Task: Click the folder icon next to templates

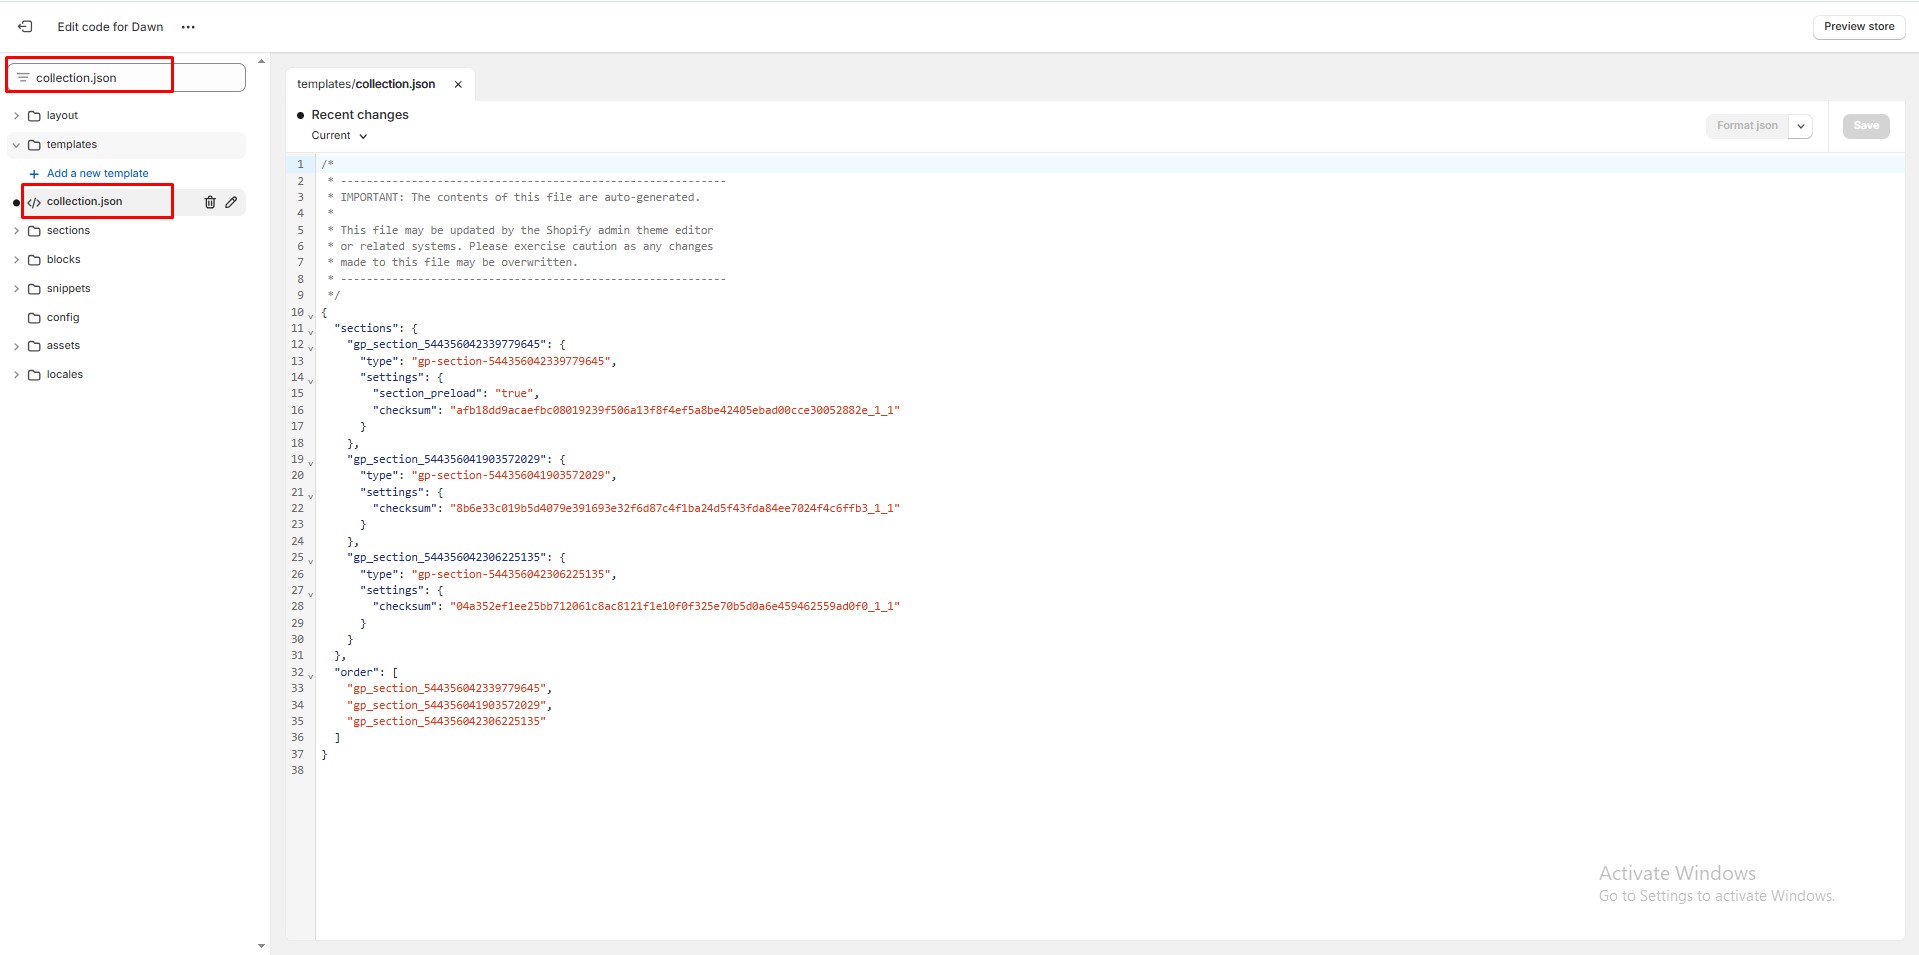Action: tap(33, 144)
